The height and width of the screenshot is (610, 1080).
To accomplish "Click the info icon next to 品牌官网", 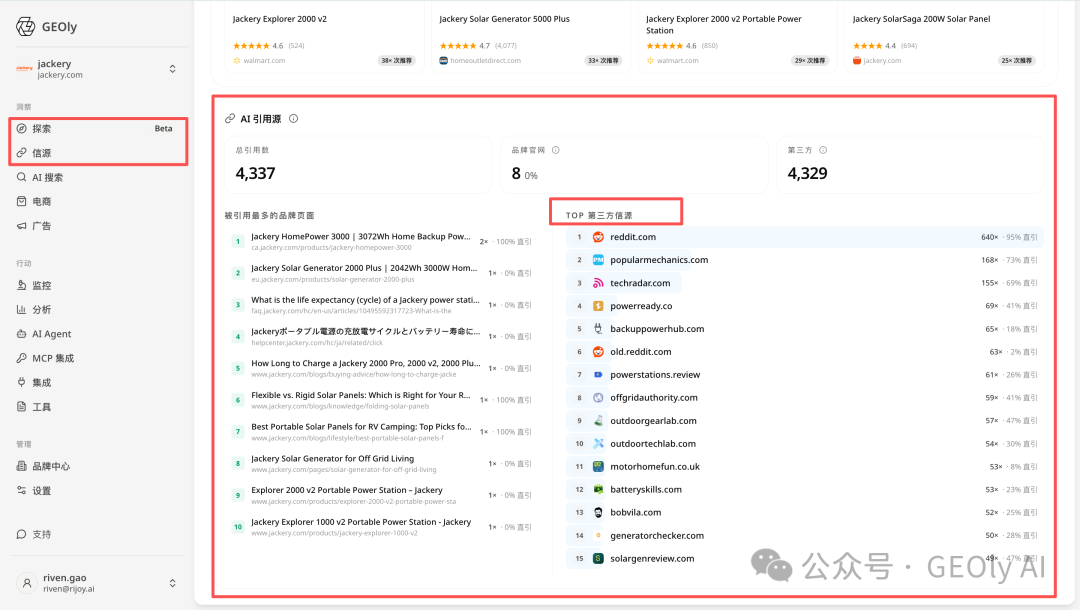I will click(556, 150).
